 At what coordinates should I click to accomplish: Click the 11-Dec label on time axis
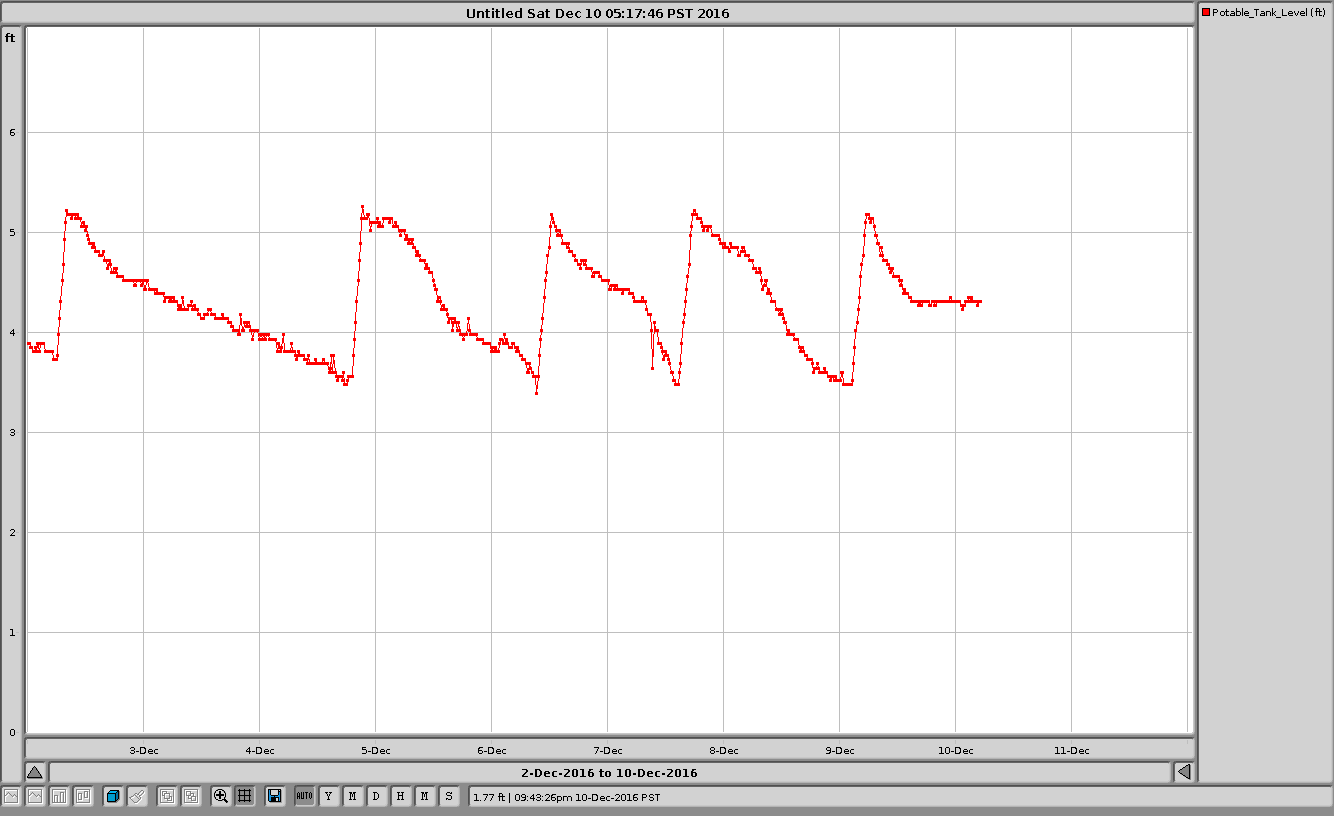1071,750
